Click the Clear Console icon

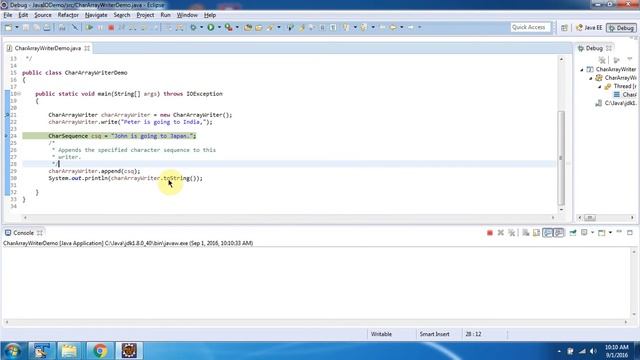[x=526, y=233]
